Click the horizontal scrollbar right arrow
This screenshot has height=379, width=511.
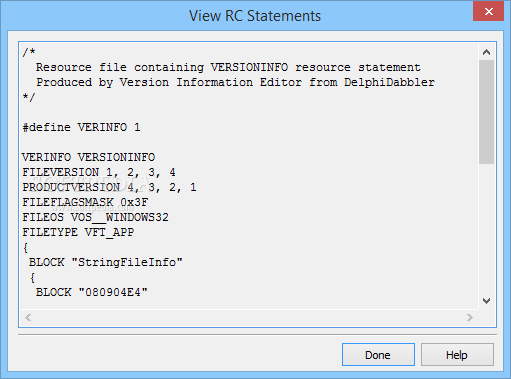470,317
